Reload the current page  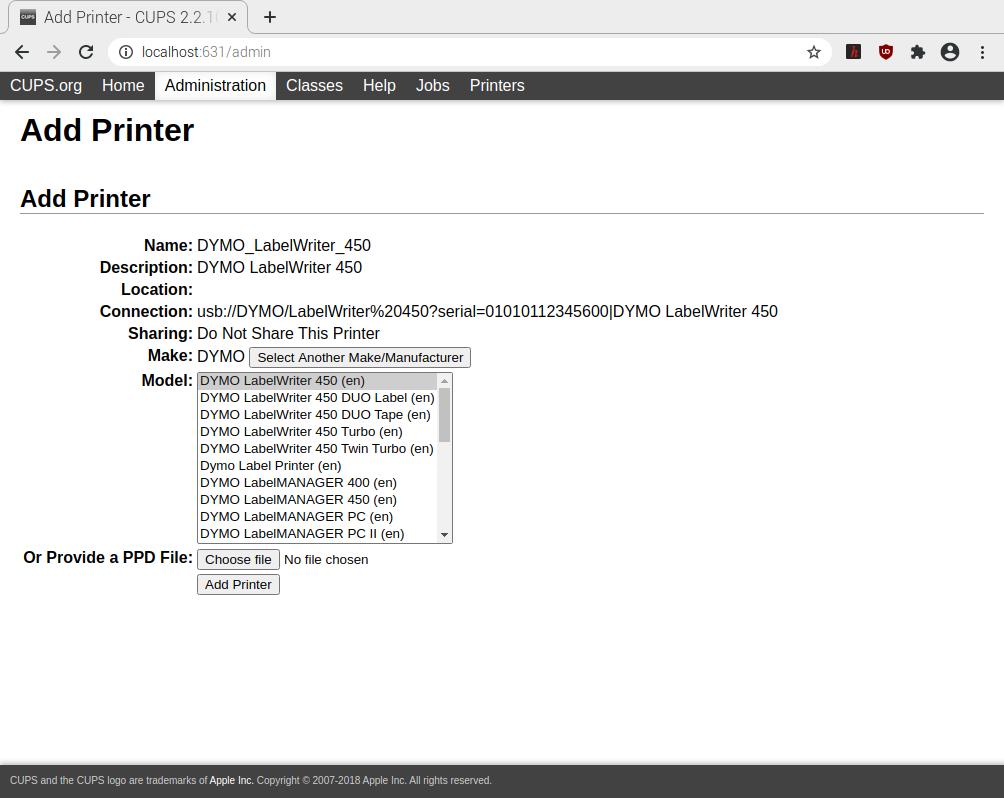(86, 52)
